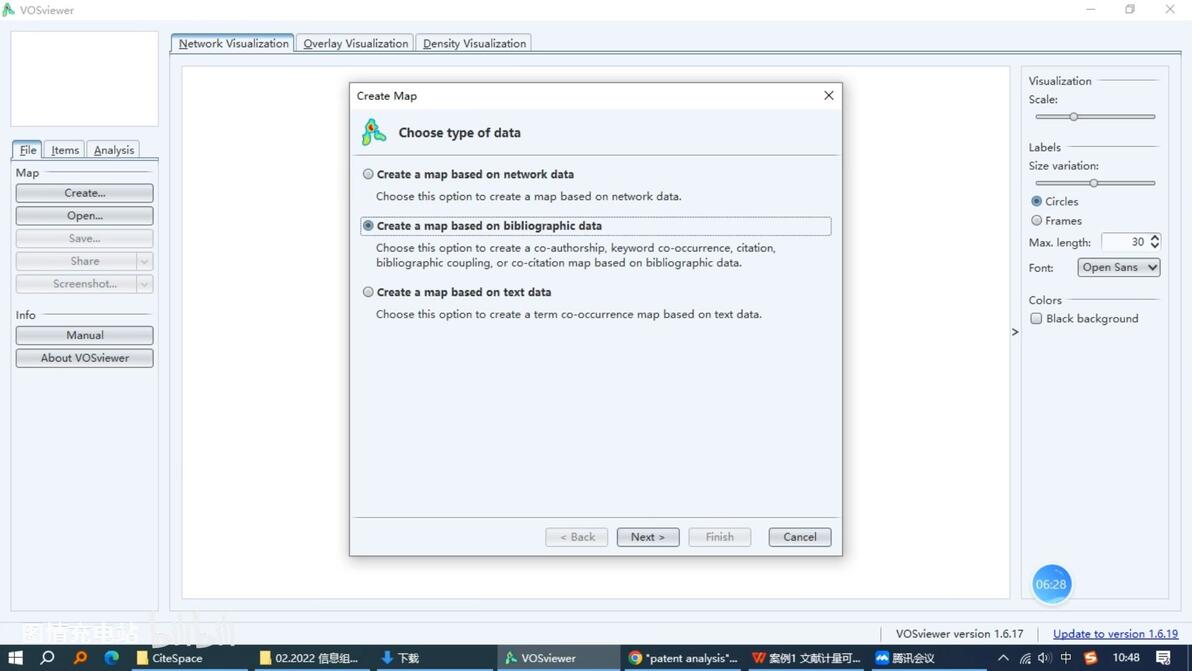Open the Chrome patent analysis window

(x=684, y=658)
